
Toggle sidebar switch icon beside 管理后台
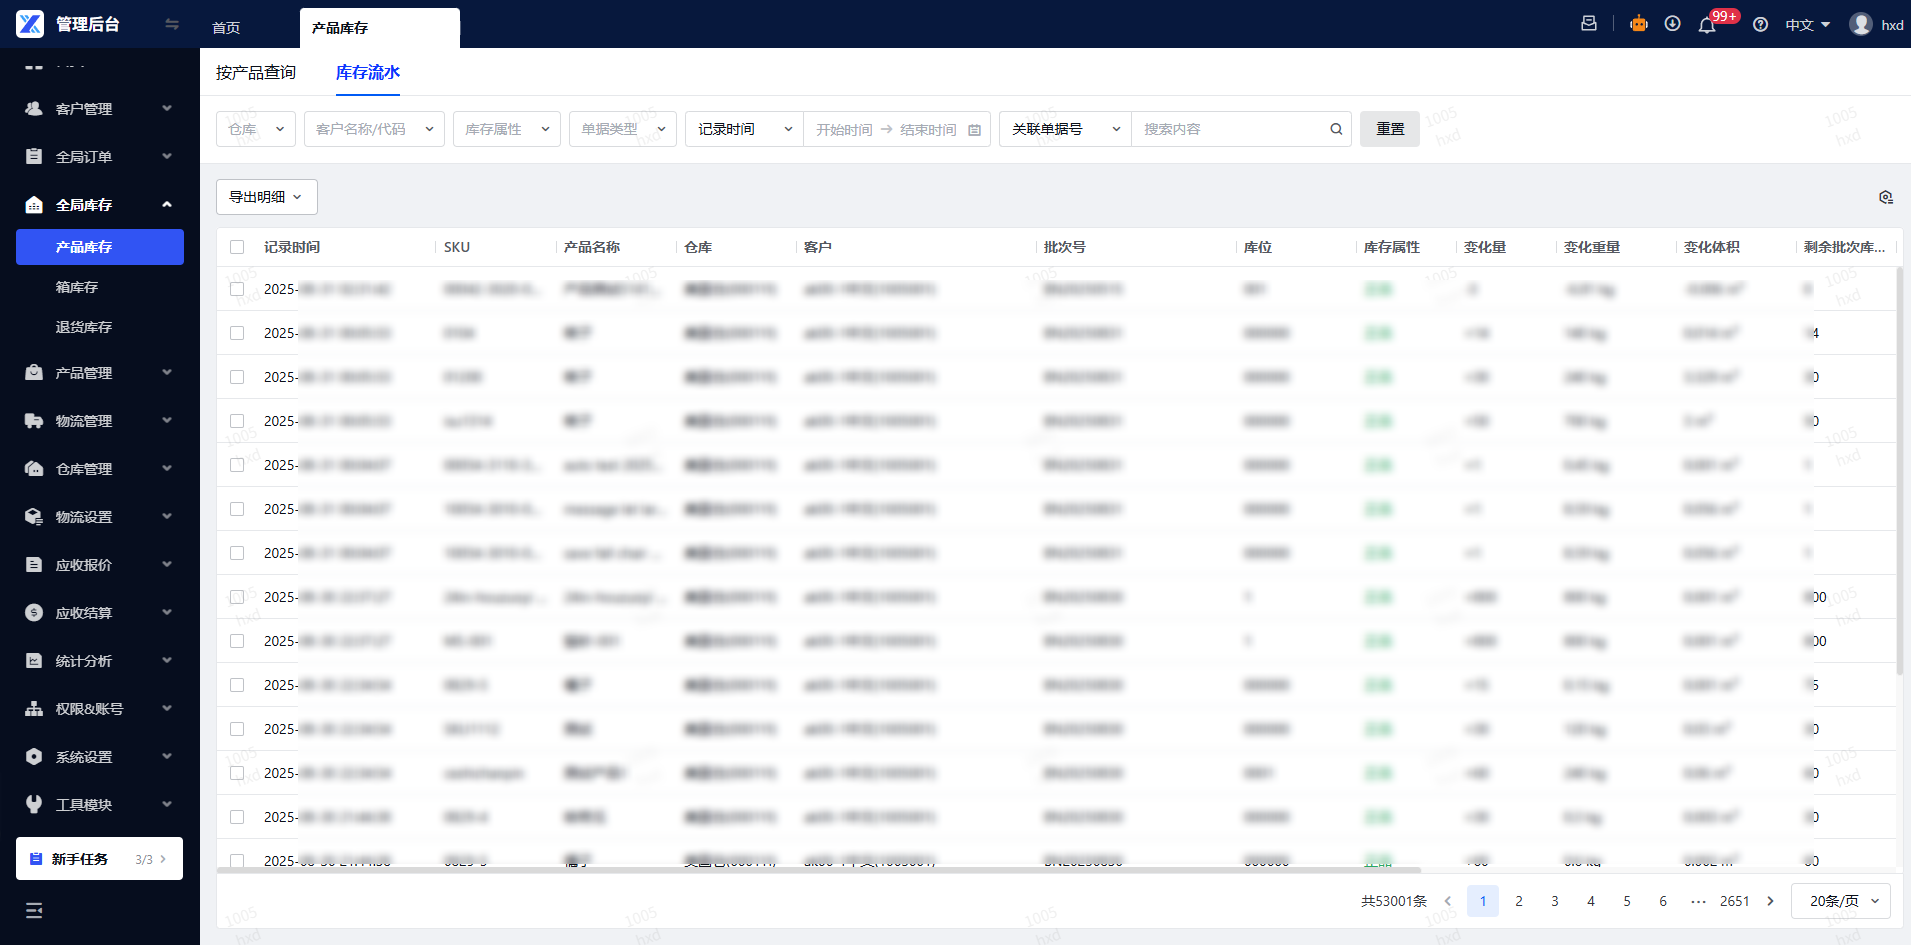click(172, 24)
